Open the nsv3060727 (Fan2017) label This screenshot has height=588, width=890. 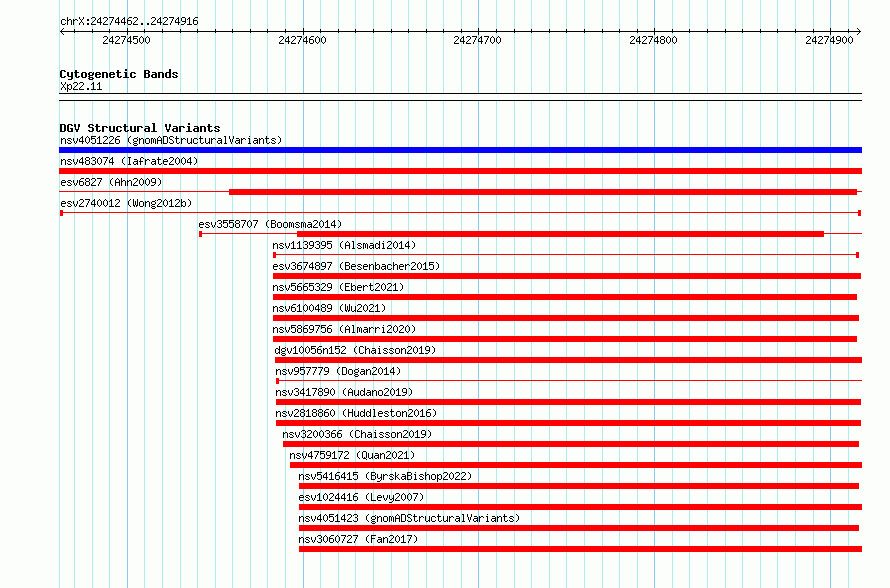tap(358, 539)
